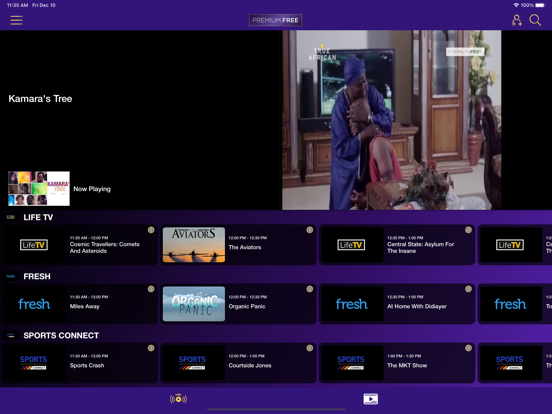The height and width of the screenshot is (414, 552).
Task: Tap the Wi-Fi icon in status bar
Action: tap(516, 5)
